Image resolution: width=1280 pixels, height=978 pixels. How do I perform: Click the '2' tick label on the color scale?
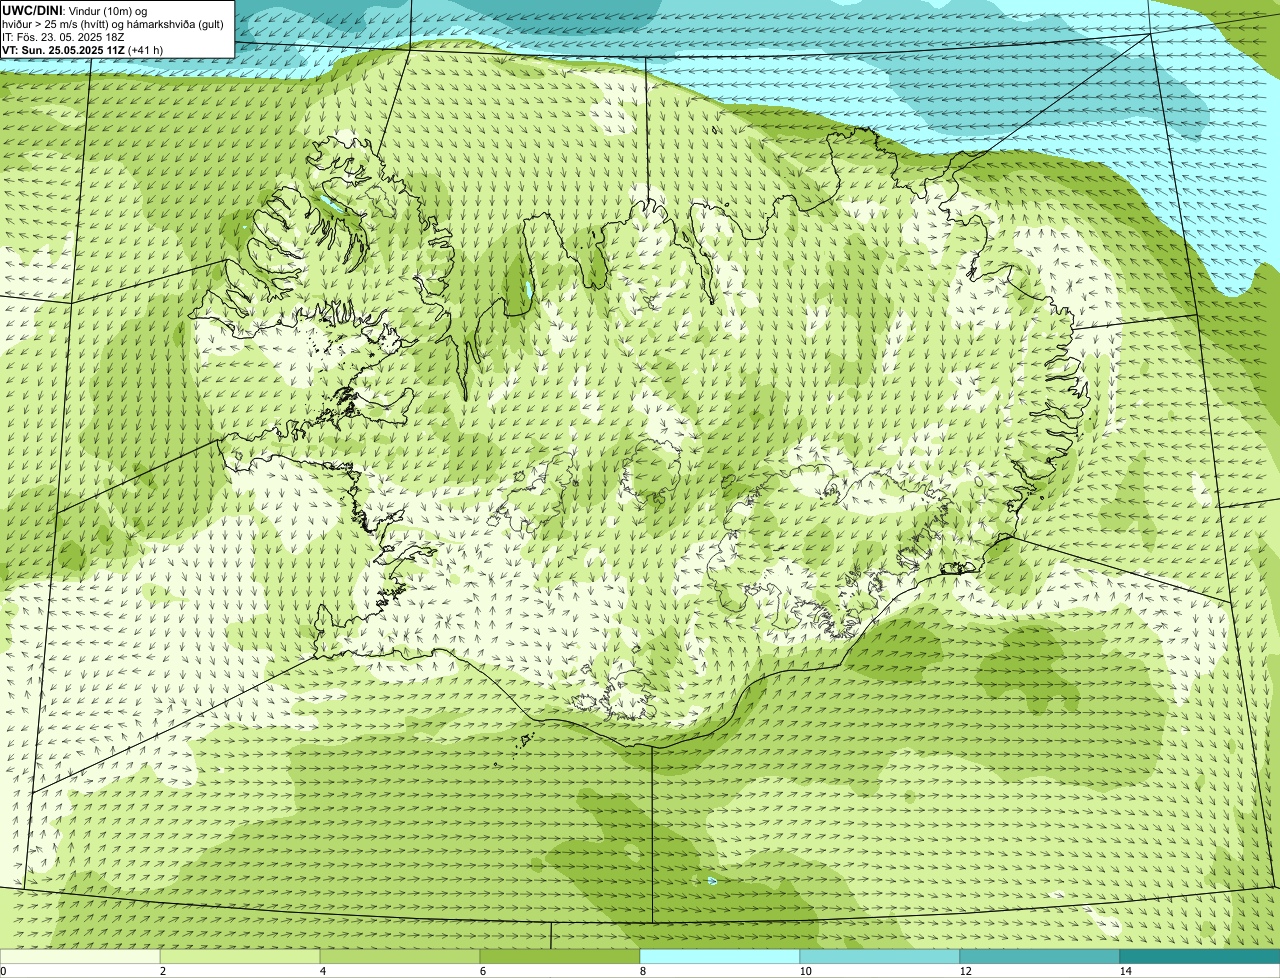163,971
